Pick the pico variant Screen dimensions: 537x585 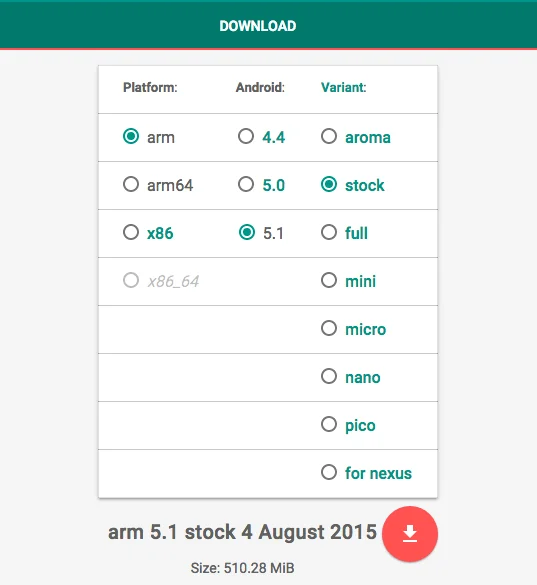click(x=329, y=424)
